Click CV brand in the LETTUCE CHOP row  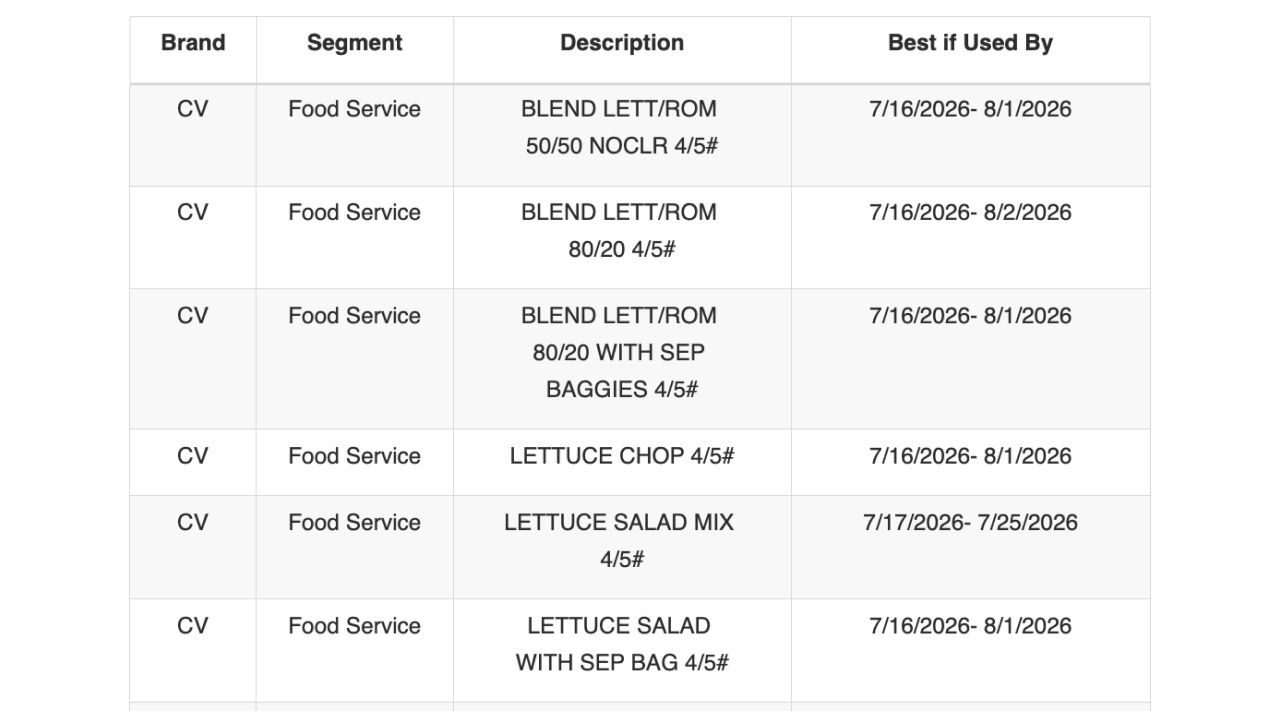(193, 456)
